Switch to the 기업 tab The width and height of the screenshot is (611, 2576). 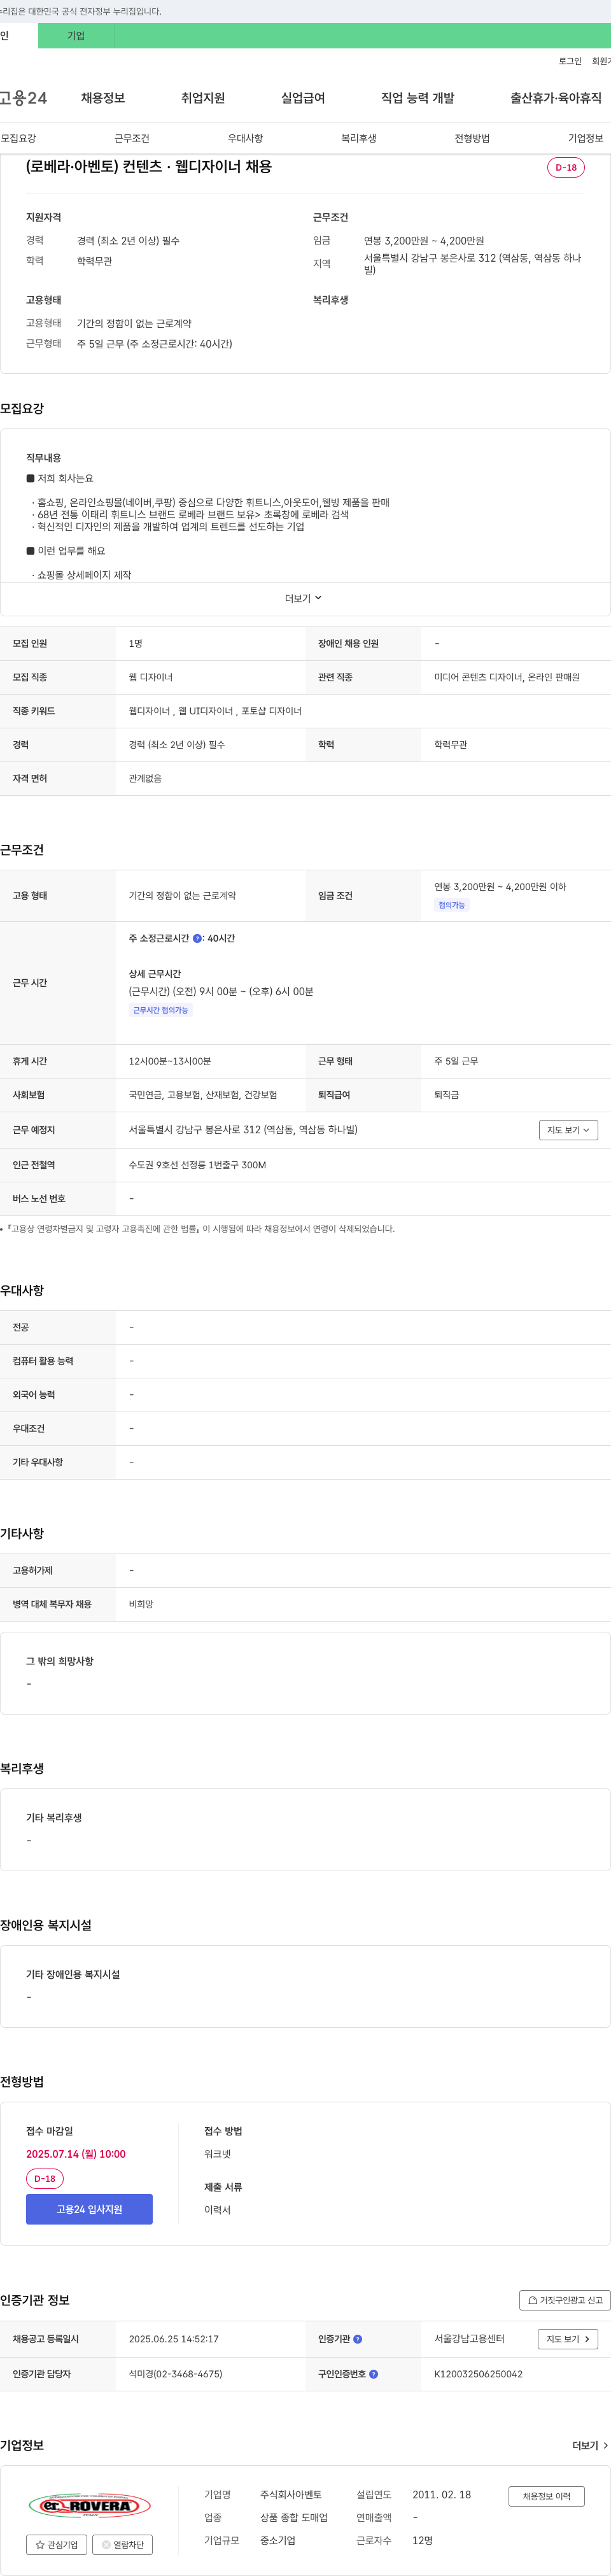(76, 36)
